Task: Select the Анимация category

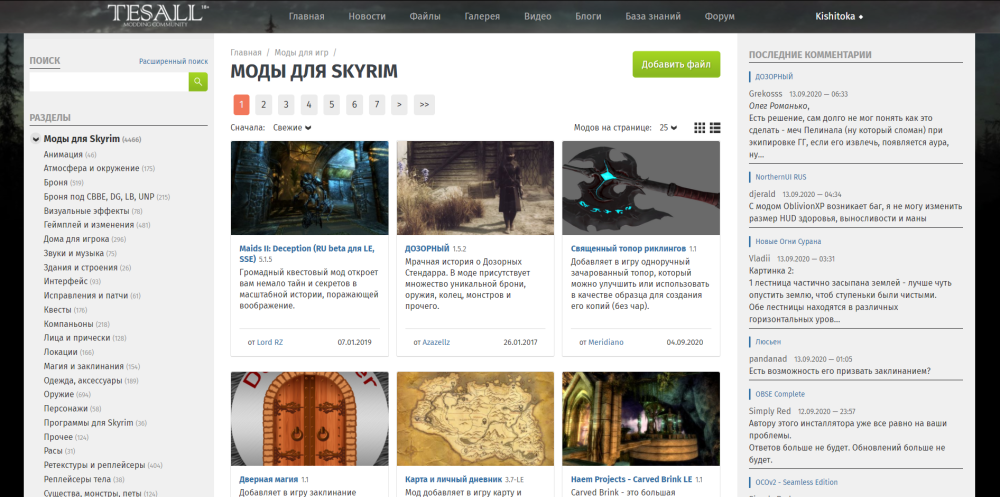Action: coord(63,154)
